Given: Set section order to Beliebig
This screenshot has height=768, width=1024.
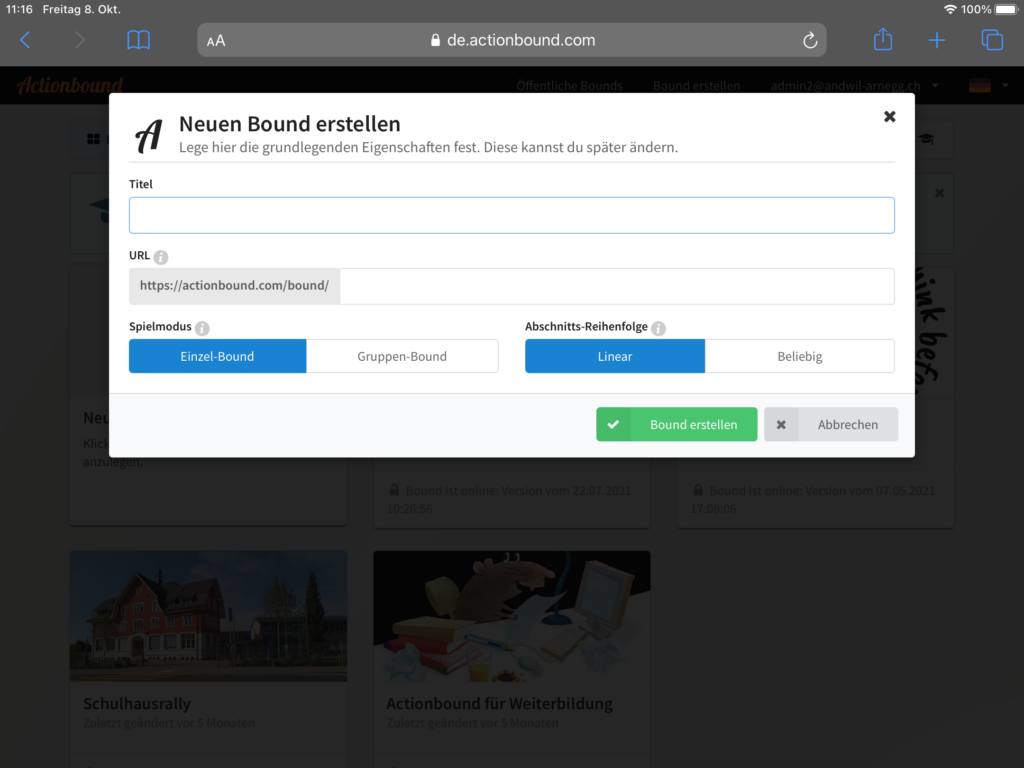Looking at the screenshot, I should click(799, 356).
